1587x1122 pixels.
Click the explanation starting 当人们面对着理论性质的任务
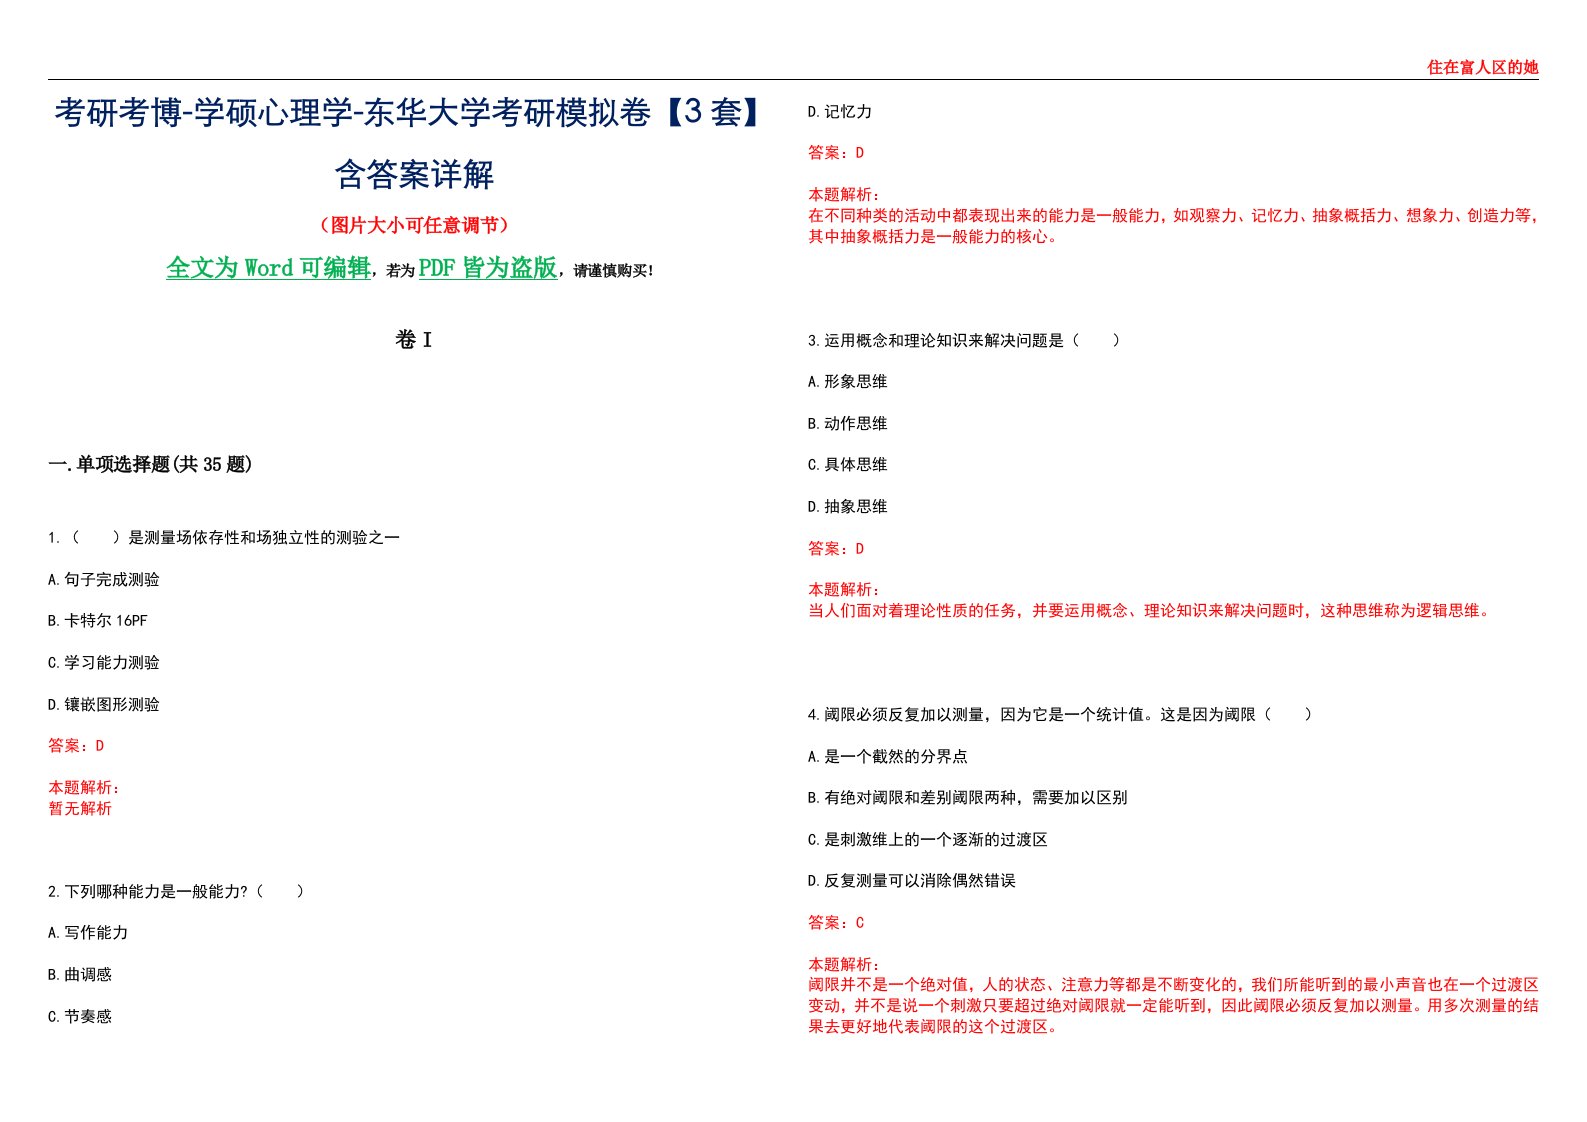(1151, 610)
